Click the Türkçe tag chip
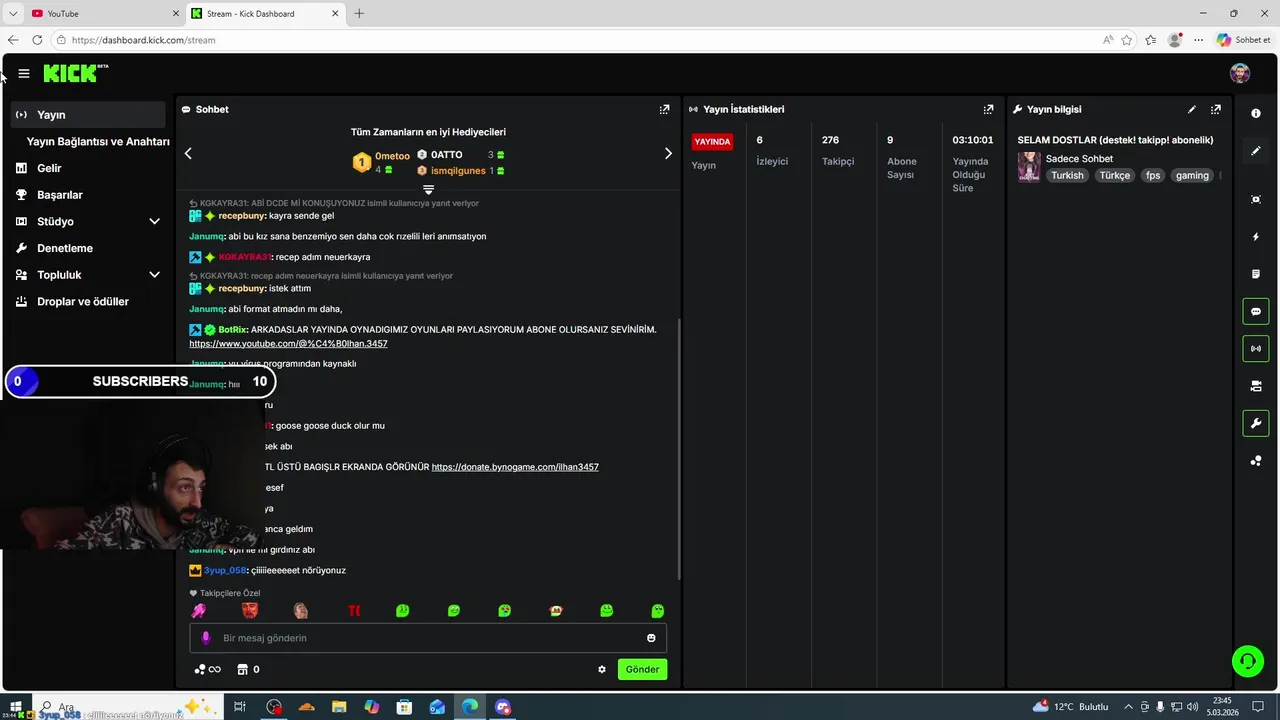This screenshot has height=720, width=1280. pyautogui.click(x=1114, y=175)
